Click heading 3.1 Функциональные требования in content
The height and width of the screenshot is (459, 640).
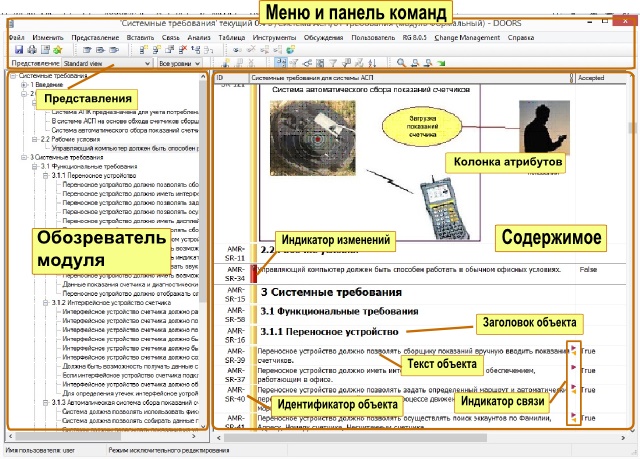coord(339,312)
